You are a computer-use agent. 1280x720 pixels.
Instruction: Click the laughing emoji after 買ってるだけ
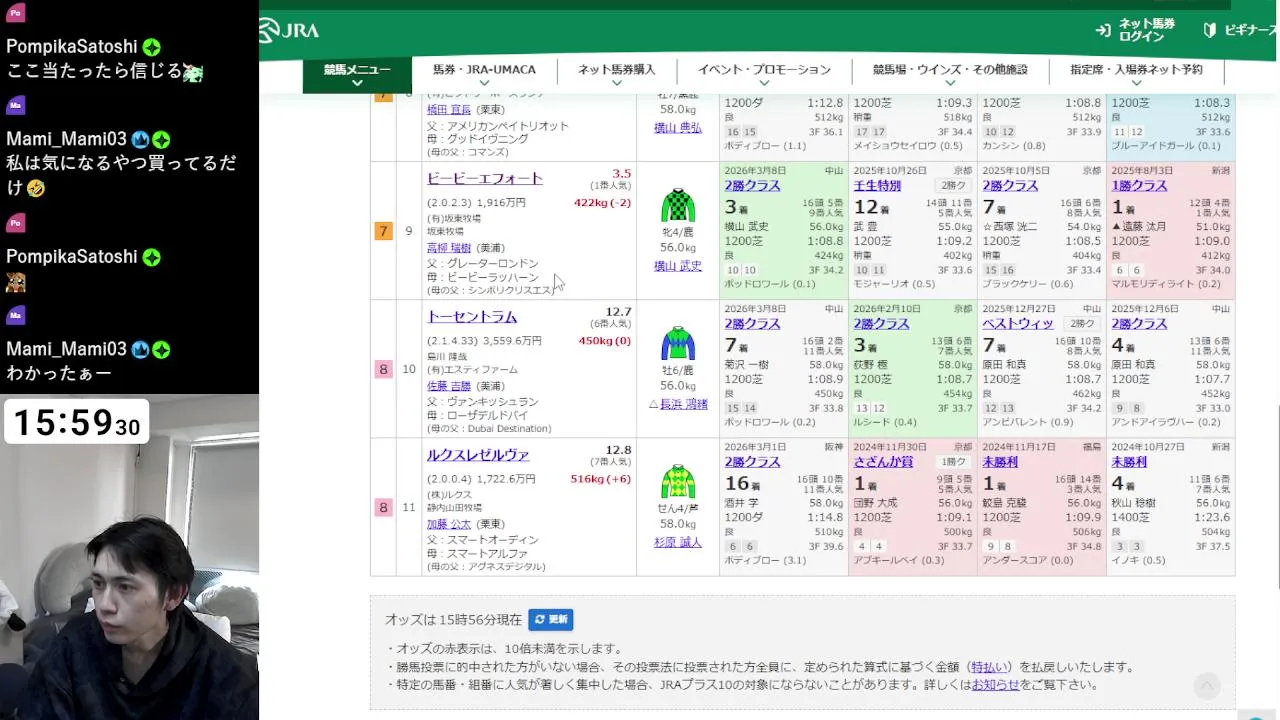tap(36, 188)
